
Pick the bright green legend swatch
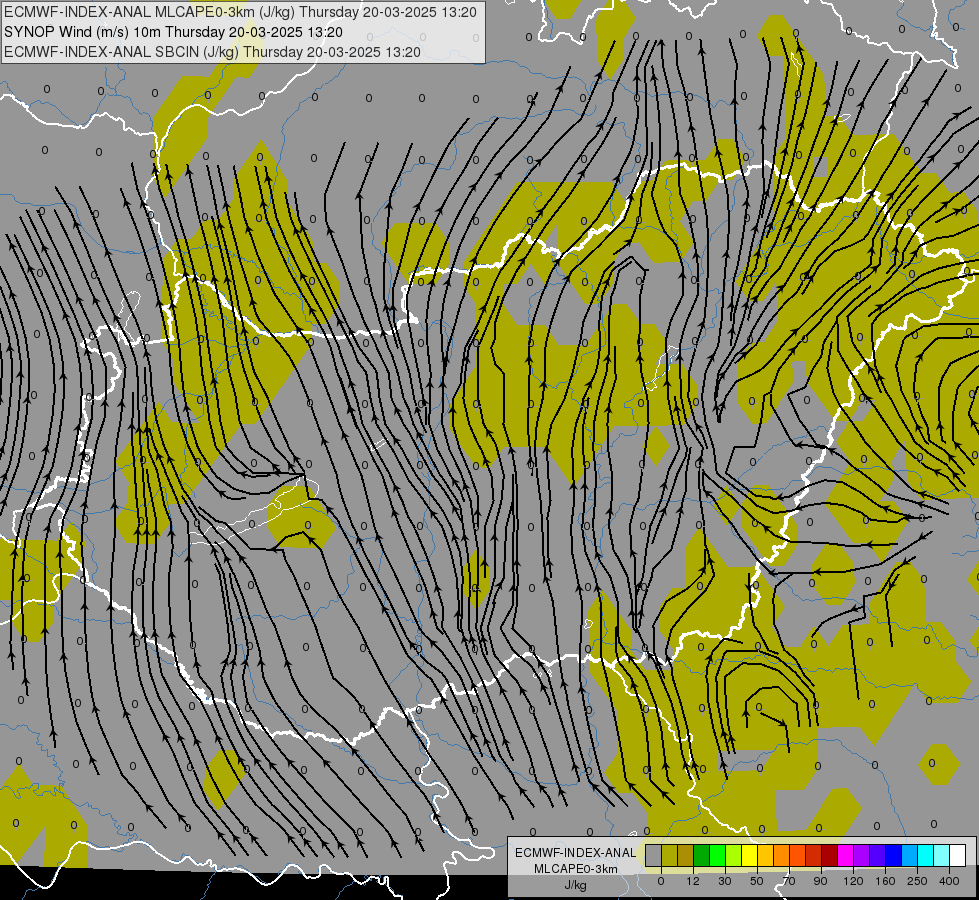click(717, 855)
